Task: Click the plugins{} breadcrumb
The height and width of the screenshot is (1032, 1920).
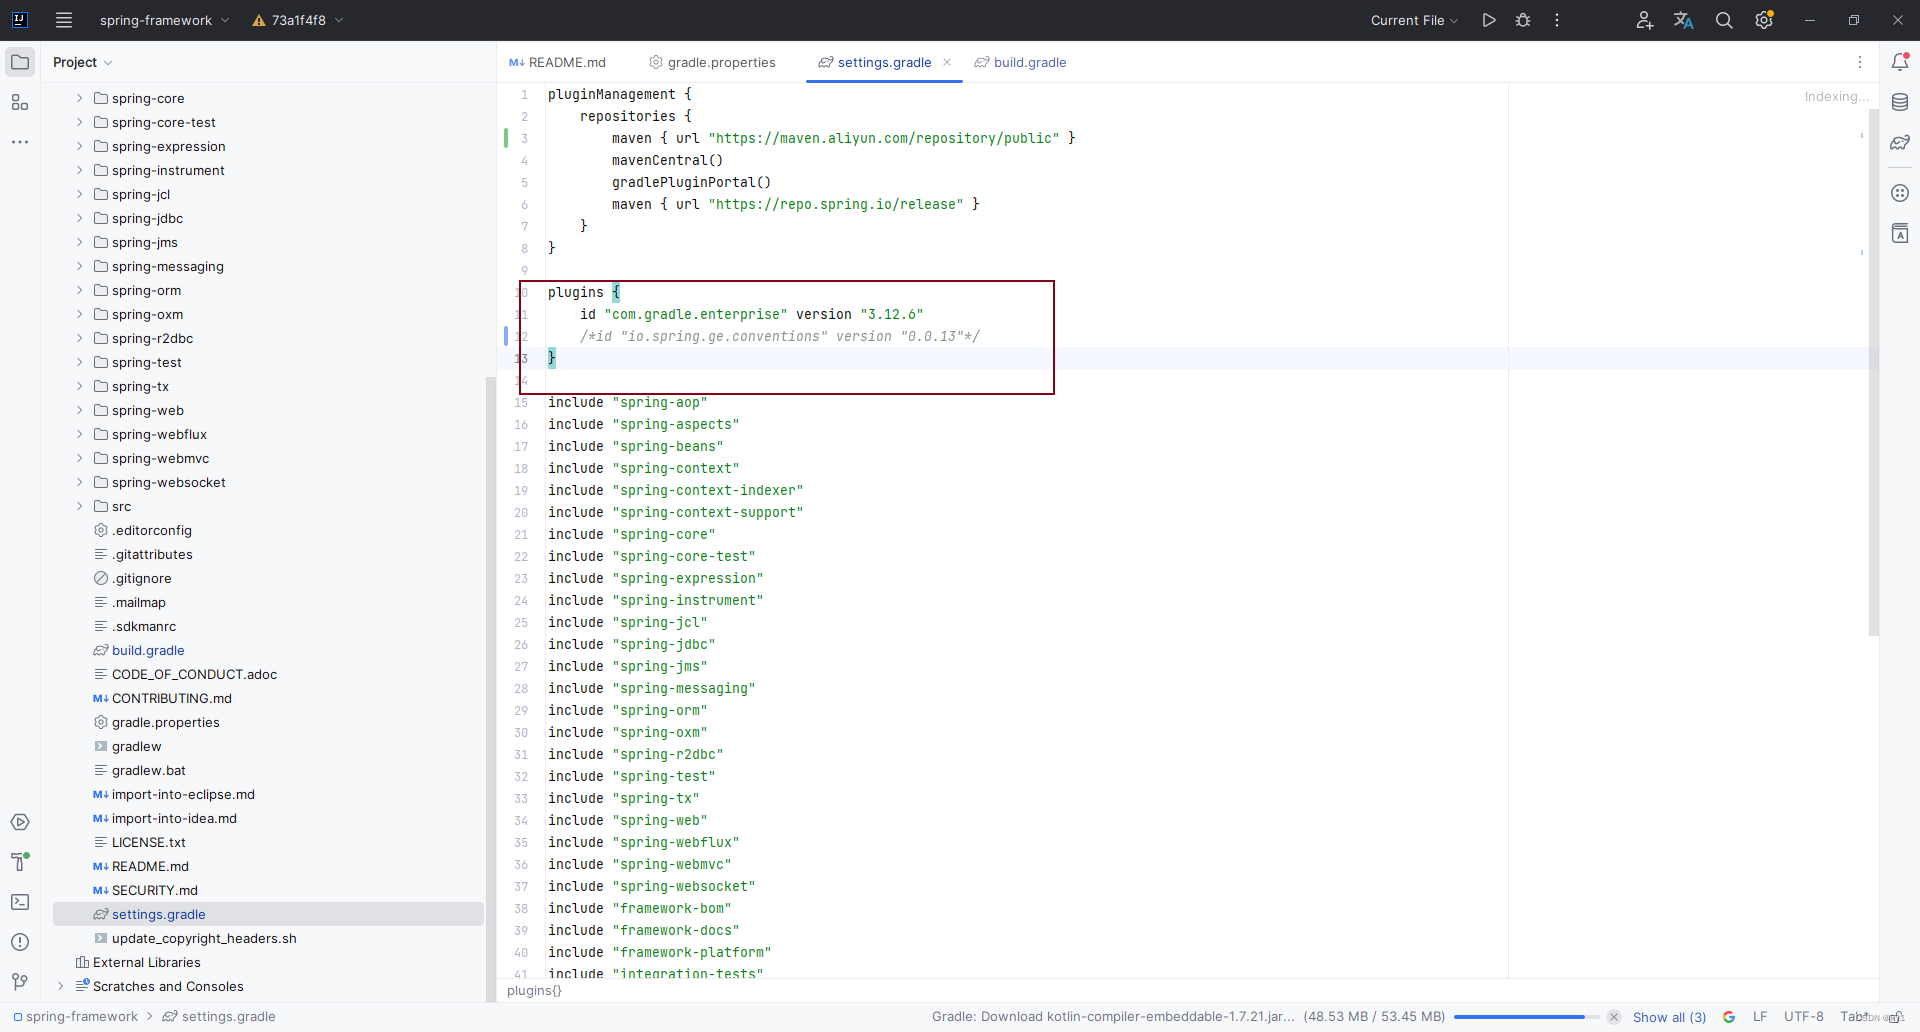Action: coord(534,991)
